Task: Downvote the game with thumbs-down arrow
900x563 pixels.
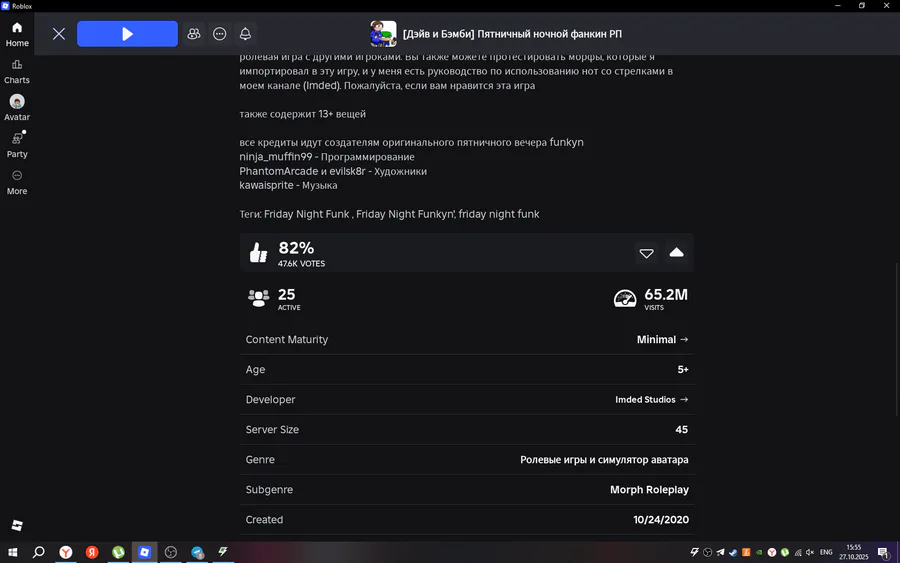Action: click(x=646, y=253)
